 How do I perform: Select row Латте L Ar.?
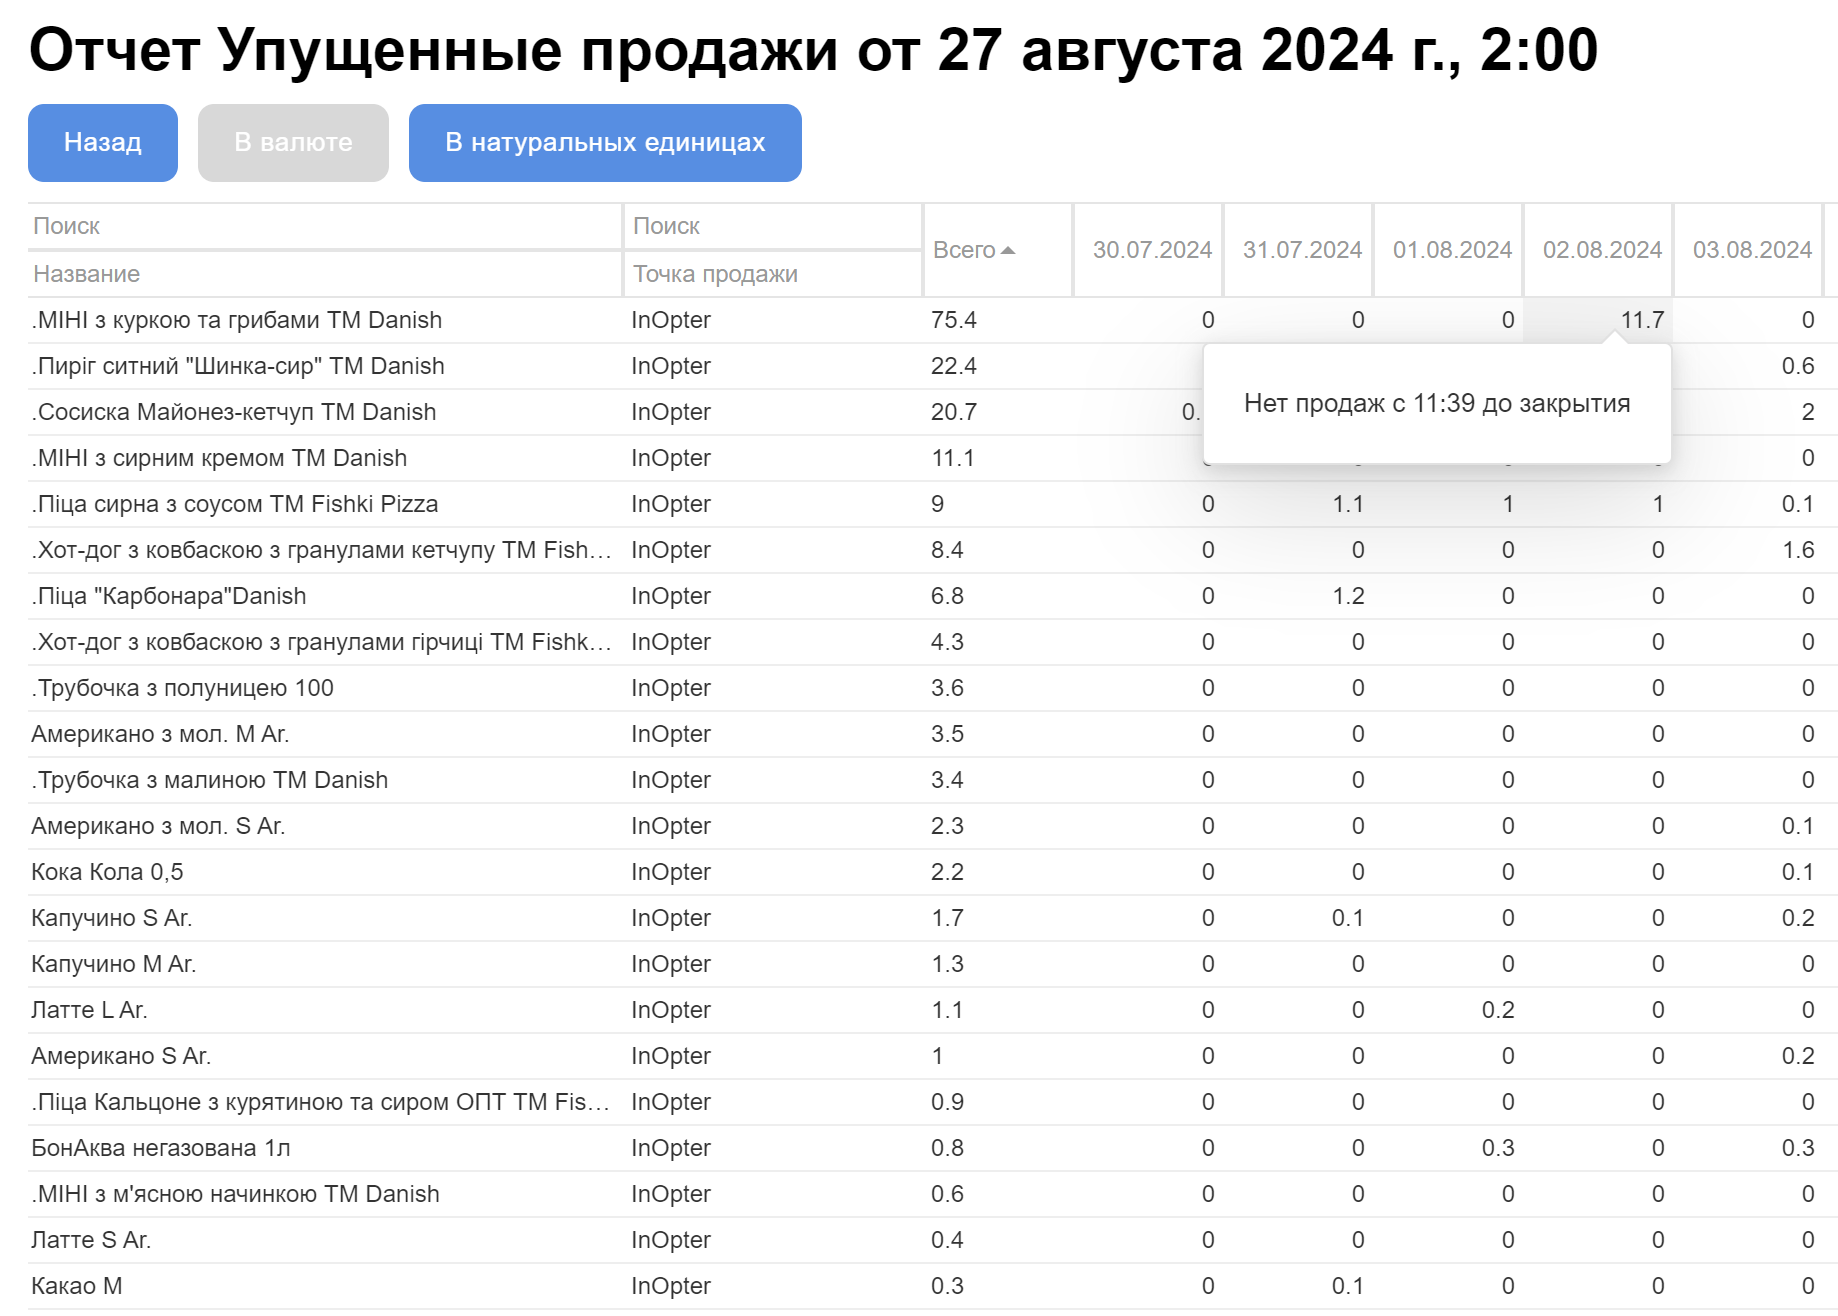[x=932, y=1010]
